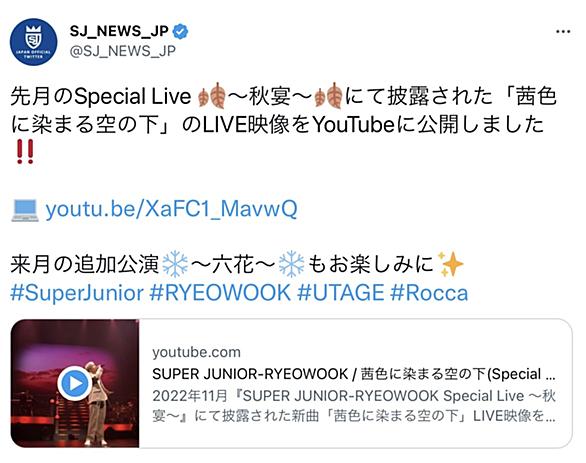Follow the youtu.be/XaFC1_MavwQ link

click(171, 209)
